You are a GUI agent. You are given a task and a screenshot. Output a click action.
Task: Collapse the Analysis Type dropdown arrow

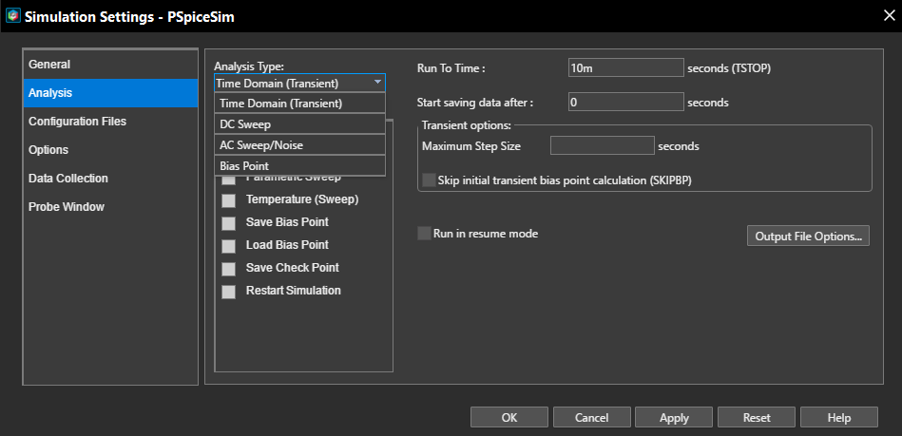pyautogui.click(x=377, y=83)
